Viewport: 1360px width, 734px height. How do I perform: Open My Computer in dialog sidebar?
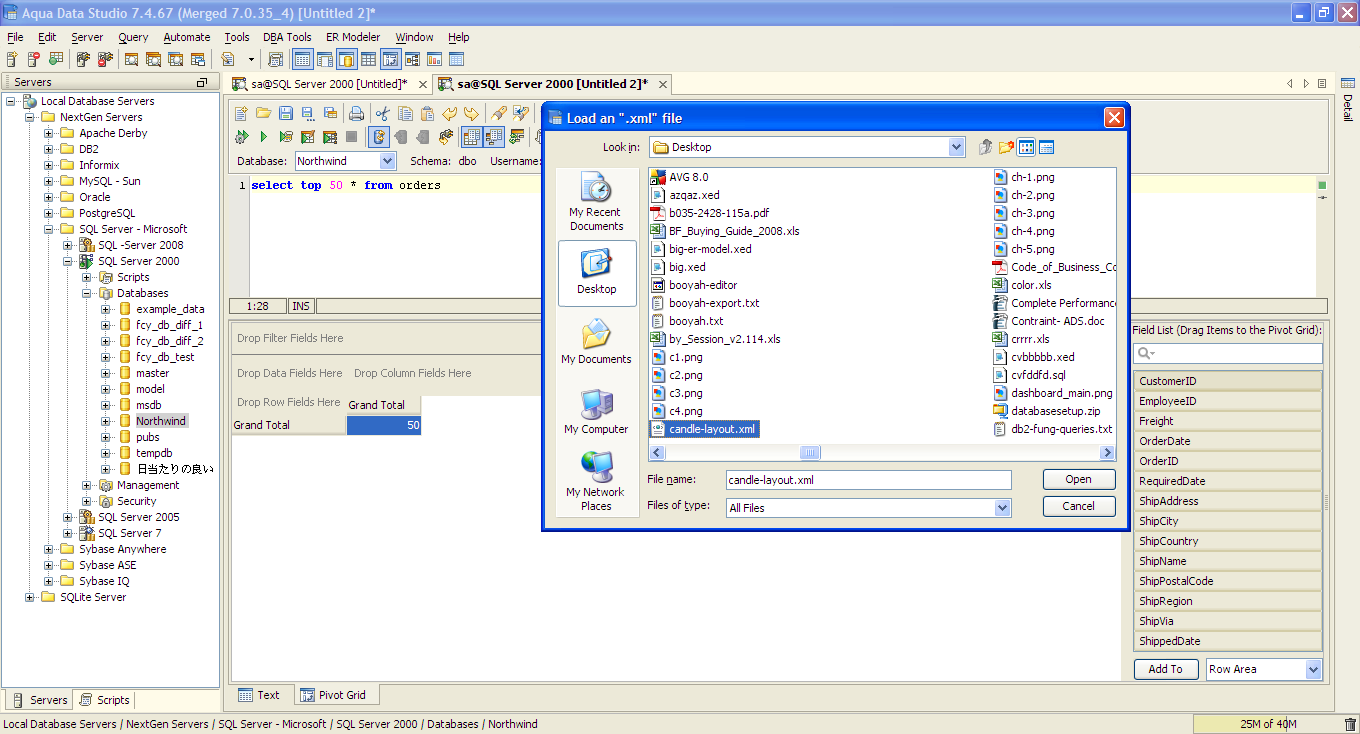596,412
